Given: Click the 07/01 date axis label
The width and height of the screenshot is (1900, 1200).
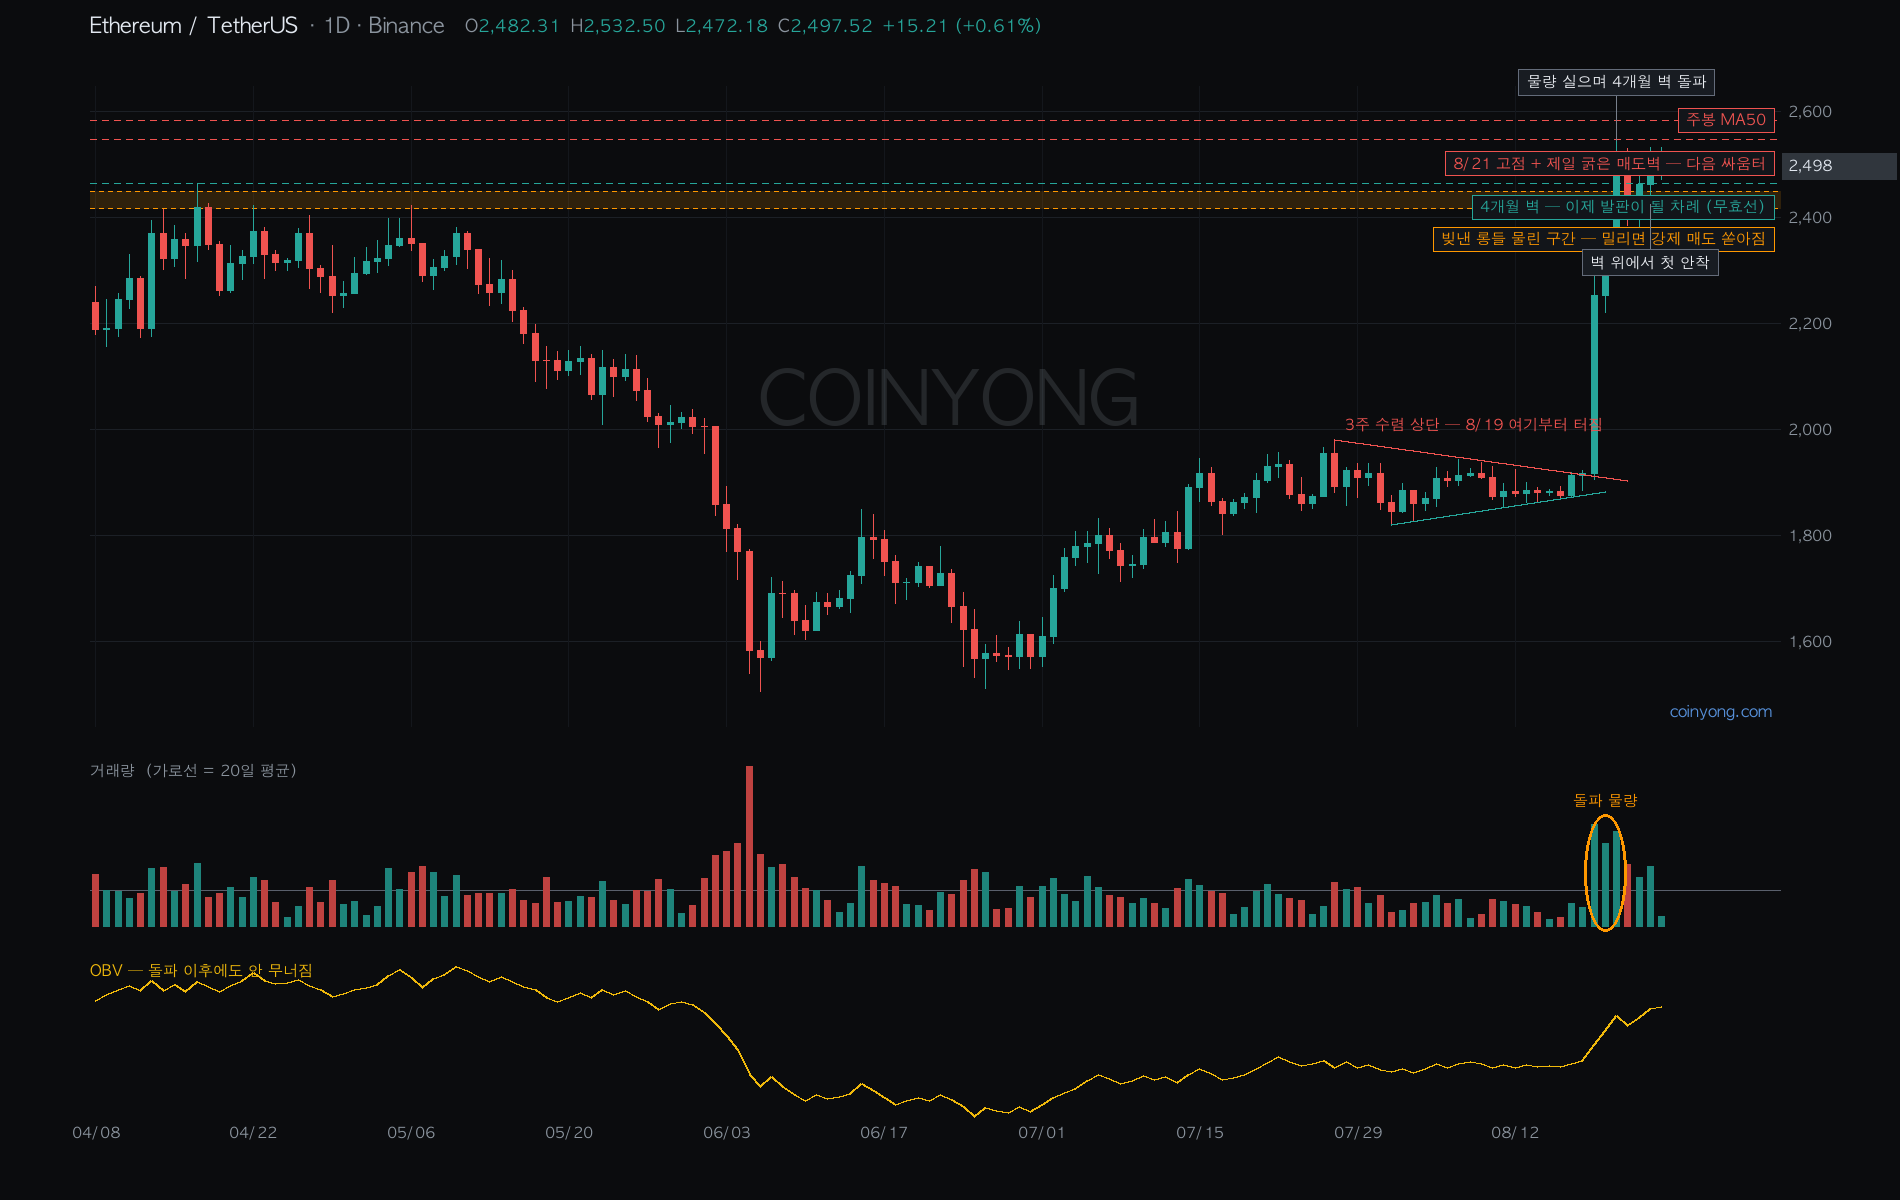Looking at the screenshot, I should tap(1042, 1133).
